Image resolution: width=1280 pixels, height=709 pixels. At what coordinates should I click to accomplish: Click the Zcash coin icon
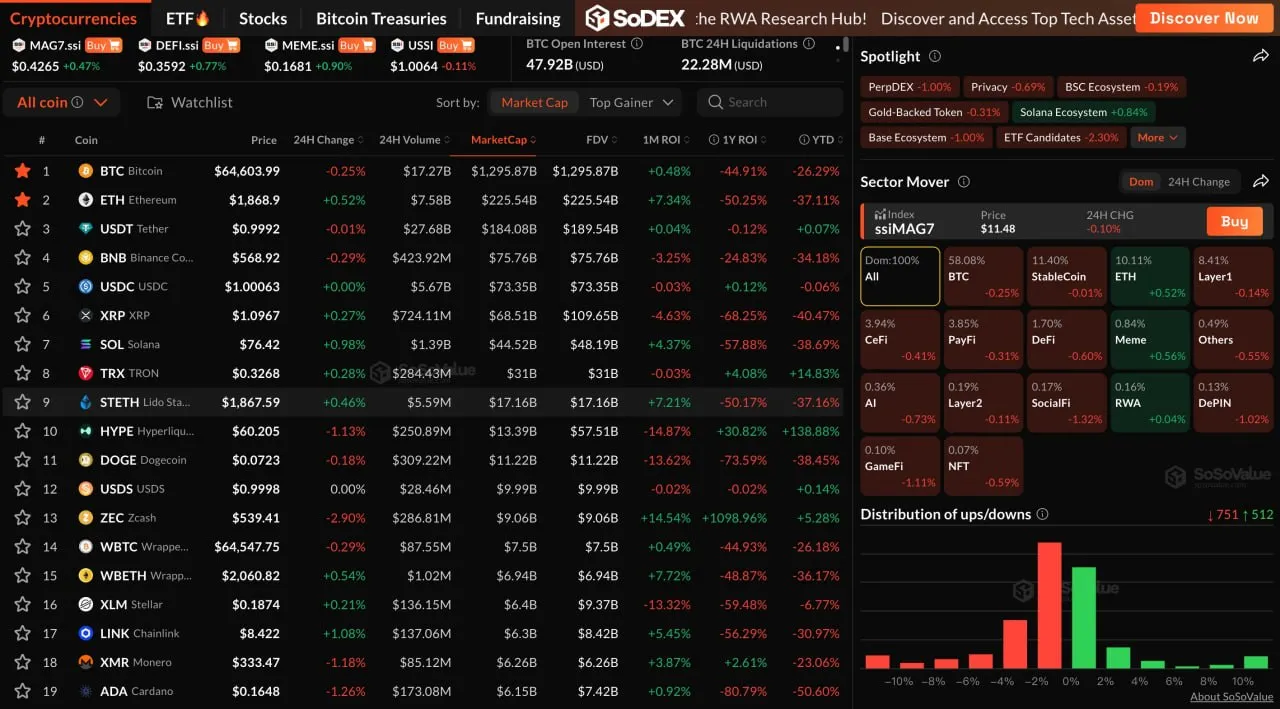(86, 519)
